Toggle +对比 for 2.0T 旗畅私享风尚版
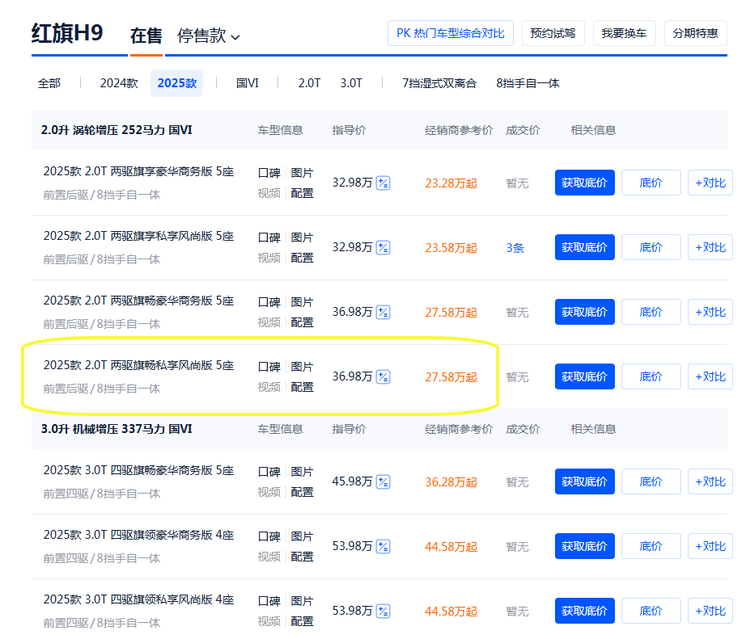The width and height of the screenshot is (750, 639). point(710,377)
